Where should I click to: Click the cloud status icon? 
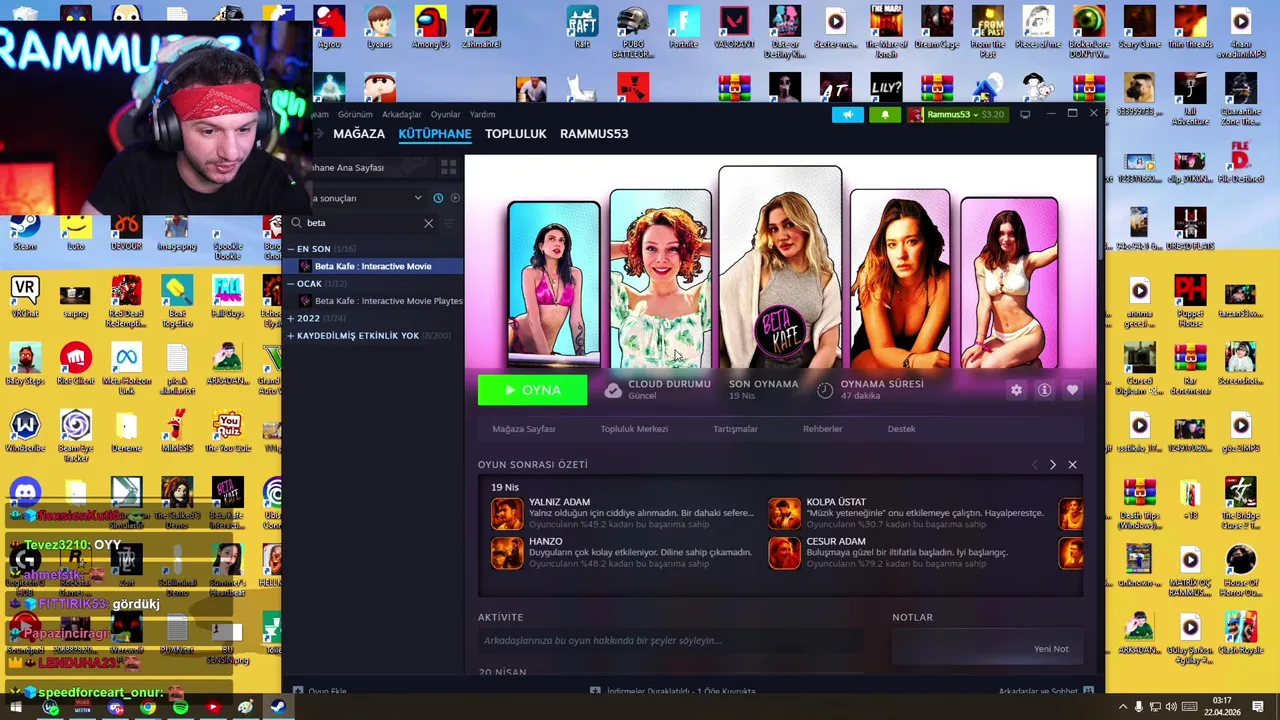[613, 390]
